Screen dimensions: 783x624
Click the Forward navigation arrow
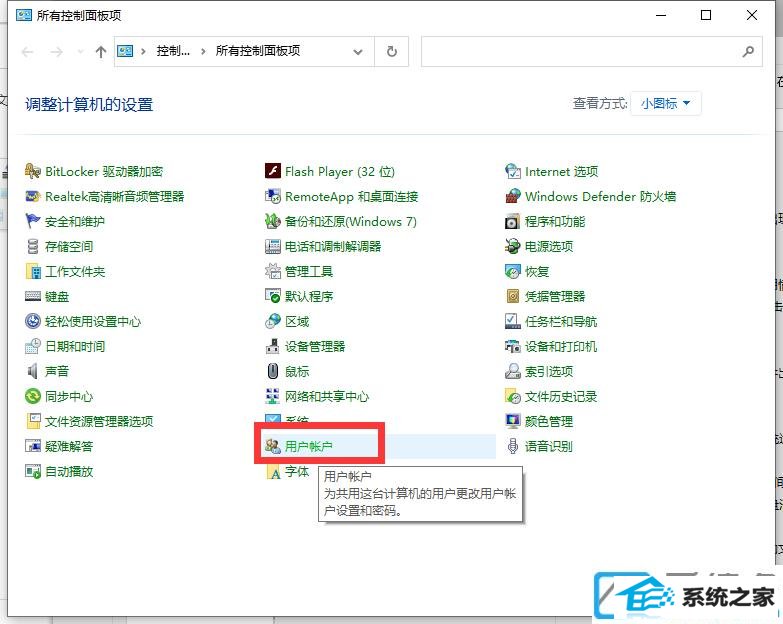(57, 51)
